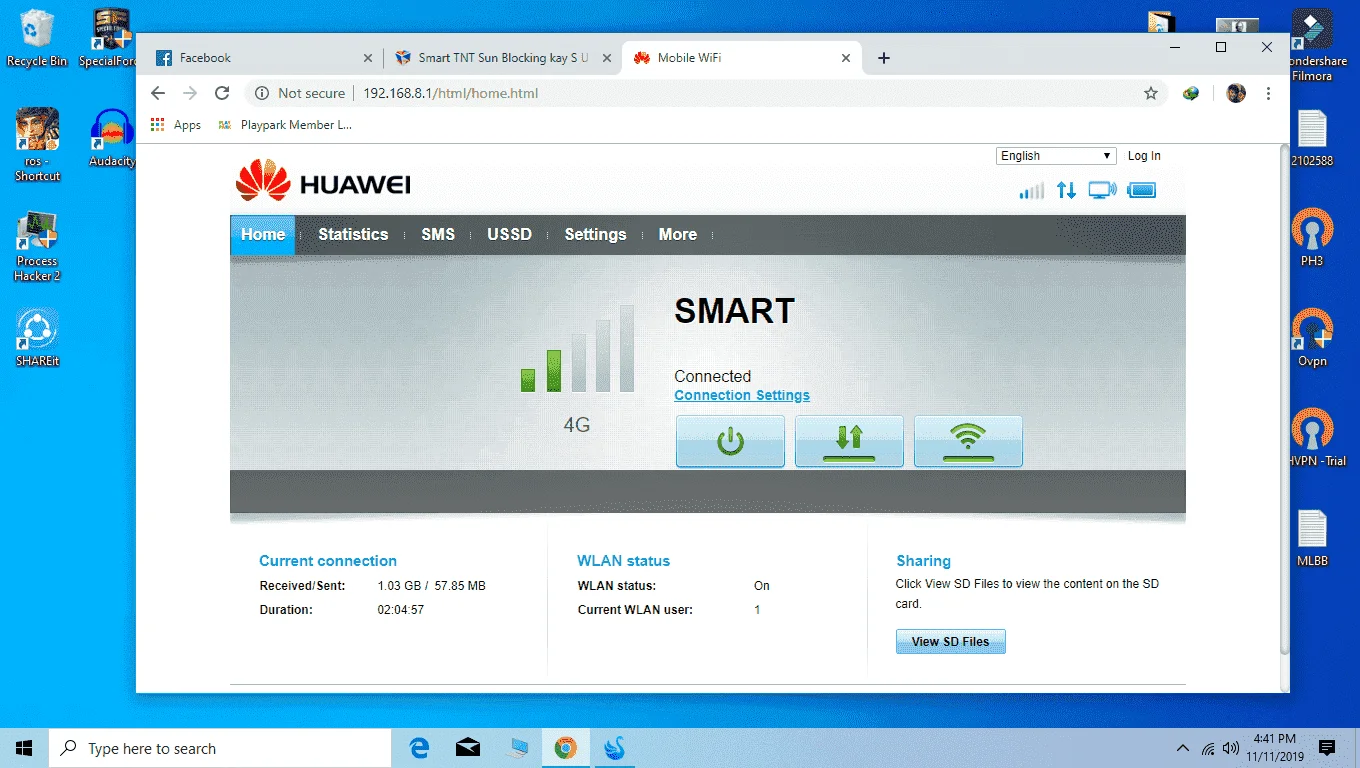The height and width of the screenshot is (768, 1360).
Task: Open the USSD navigation tab
Action: (x=509, y=235)
